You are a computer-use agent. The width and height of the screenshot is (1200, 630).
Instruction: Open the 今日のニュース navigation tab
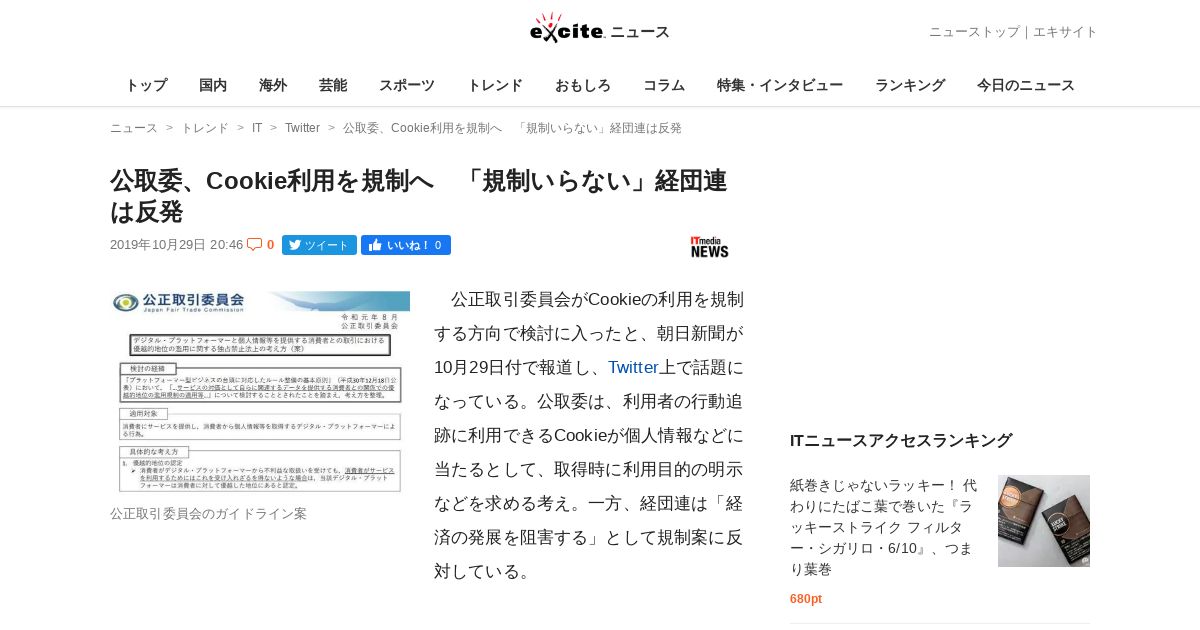[1026, 85]
